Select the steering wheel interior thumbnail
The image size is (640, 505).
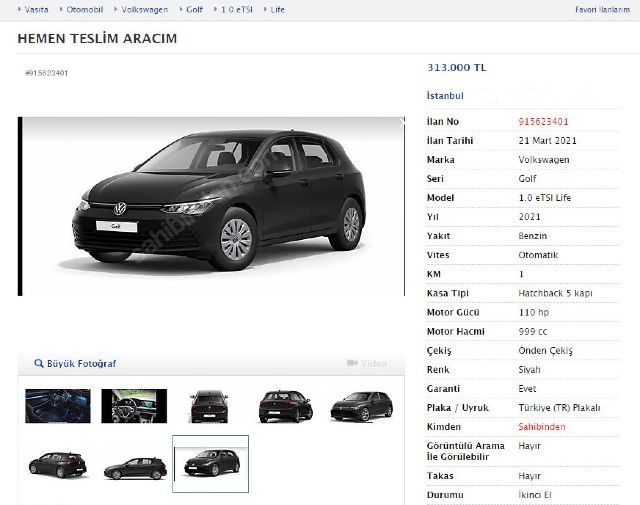pyautogui.click(x=134, y=406)
